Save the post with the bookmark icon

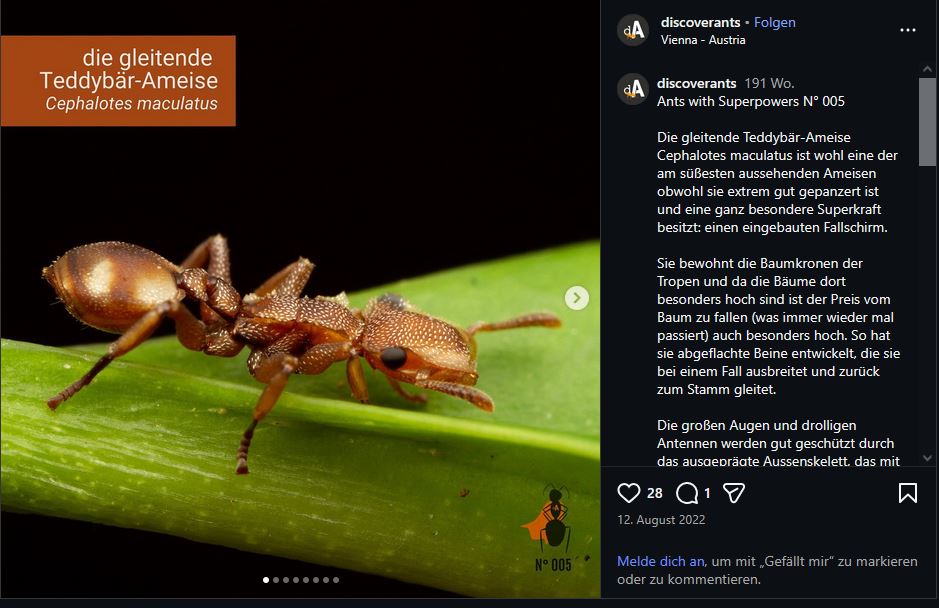pos(907,493)
